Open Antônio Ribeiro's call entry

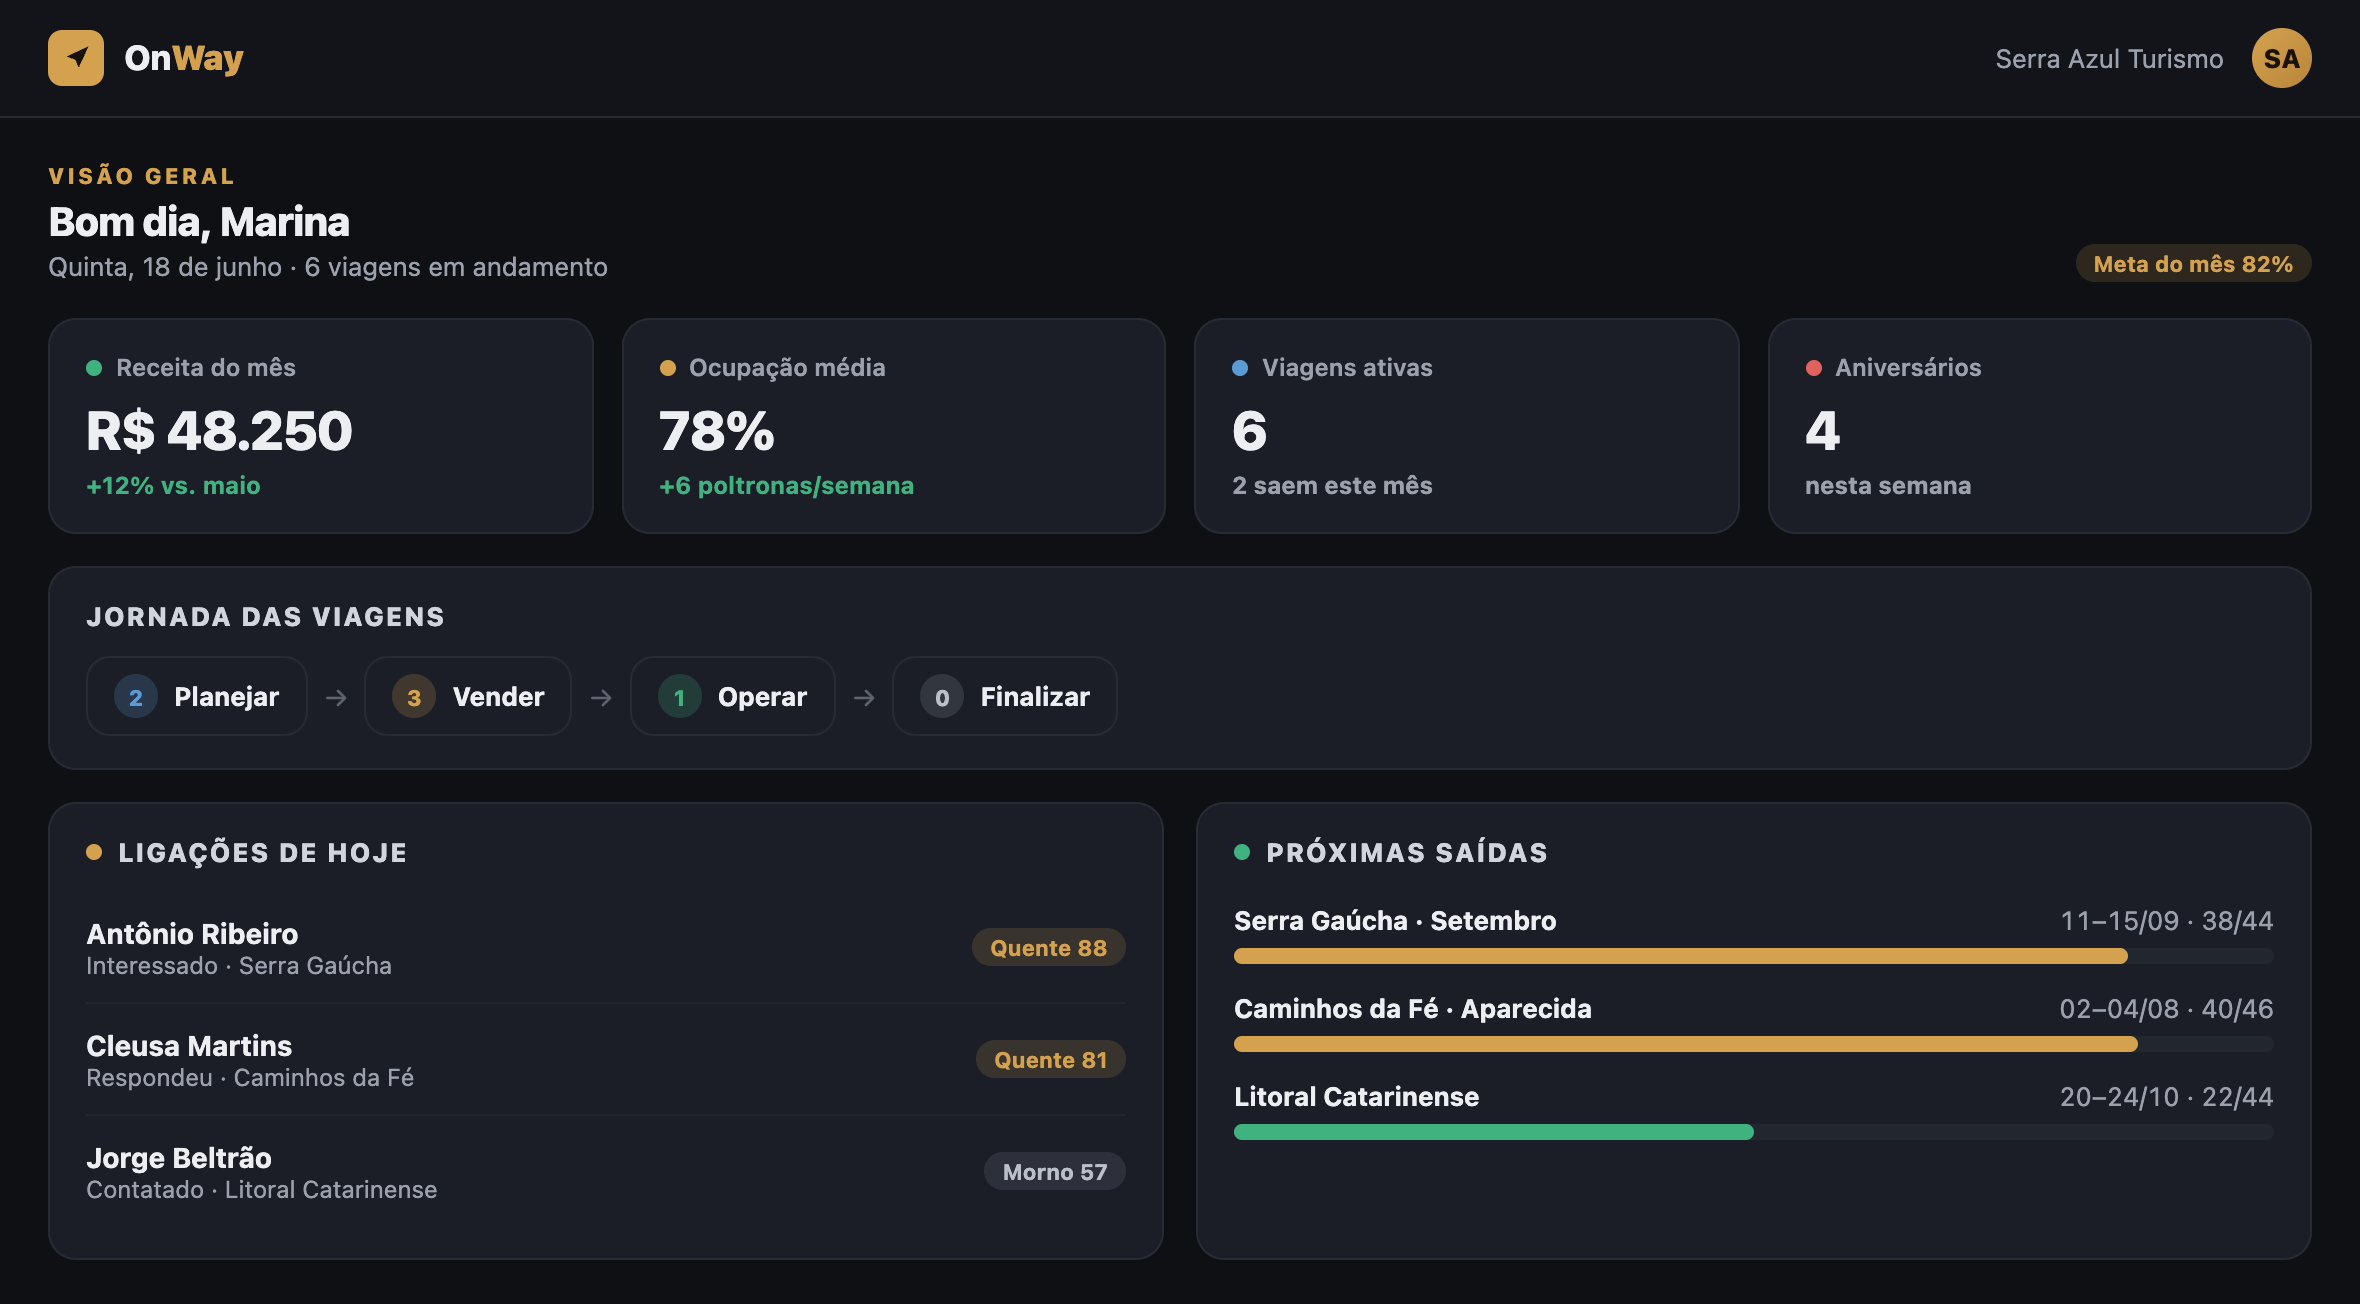pos(606,948)
